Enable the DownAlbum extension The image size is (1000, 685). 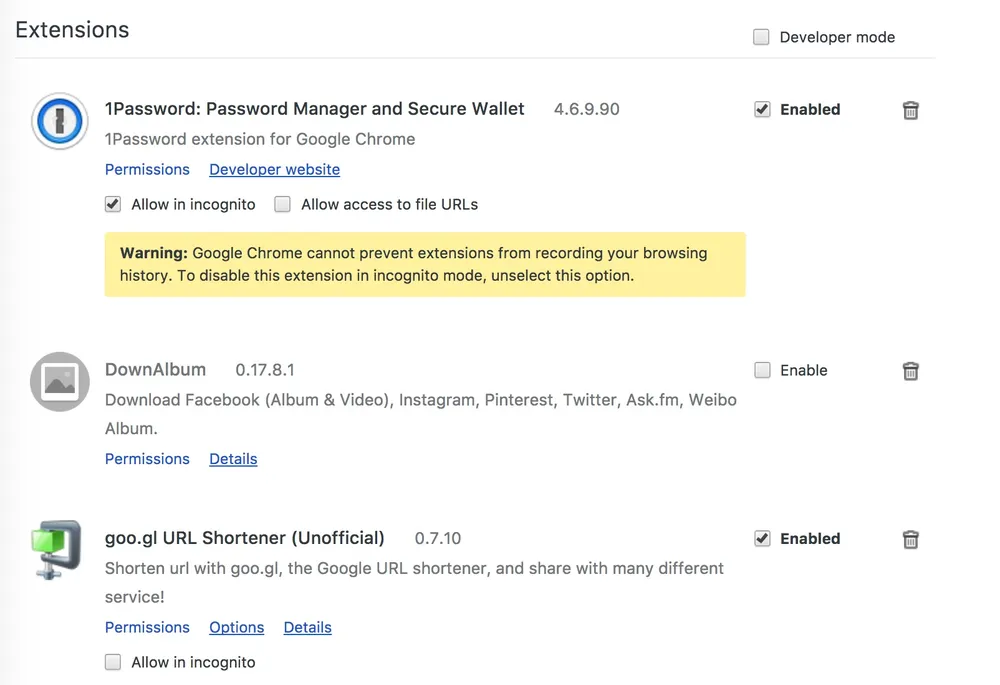[x=762, y=370]
